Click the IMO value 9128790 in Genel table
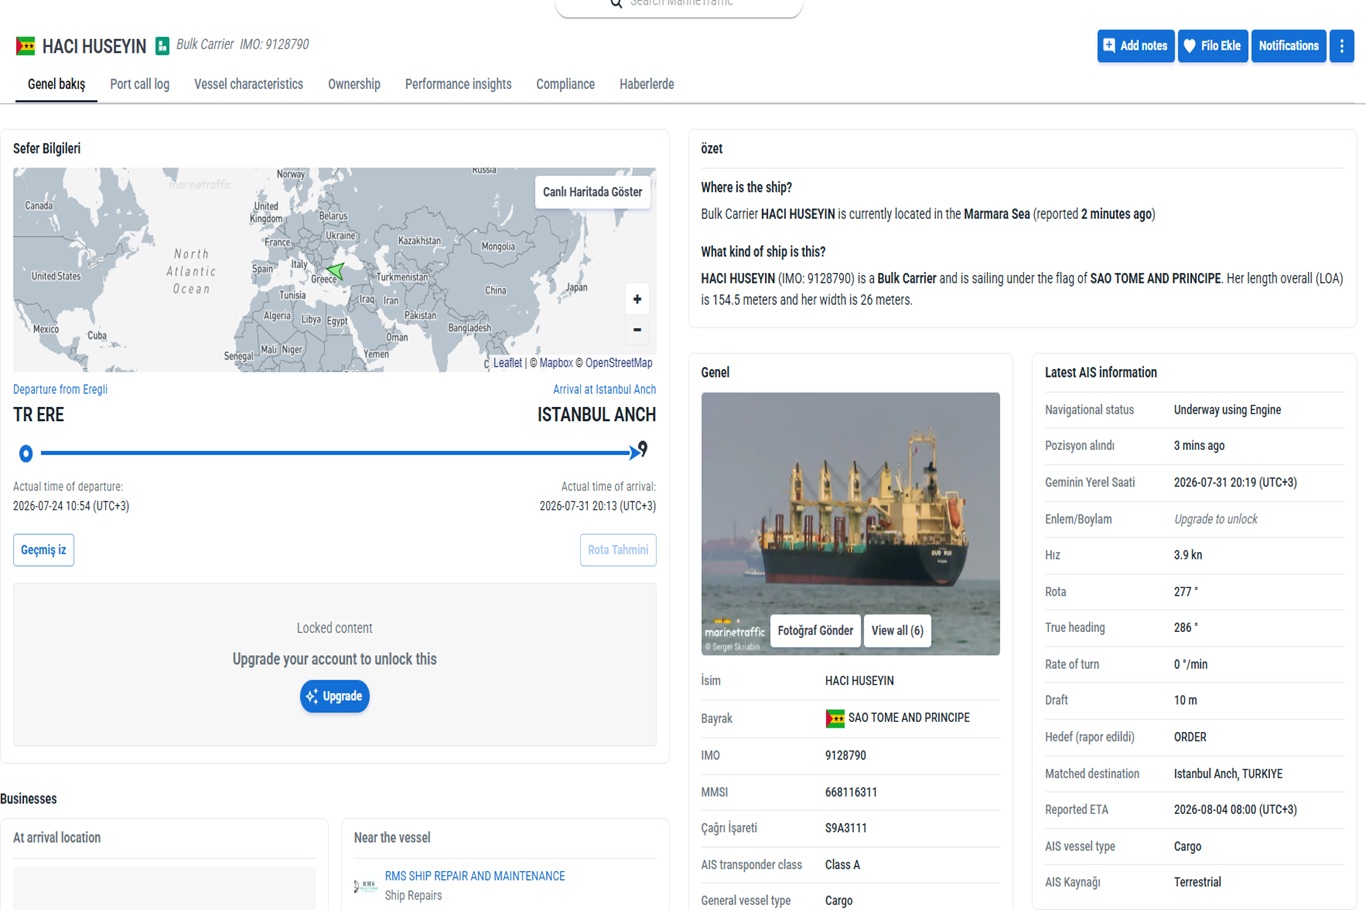 click(846, 756)
